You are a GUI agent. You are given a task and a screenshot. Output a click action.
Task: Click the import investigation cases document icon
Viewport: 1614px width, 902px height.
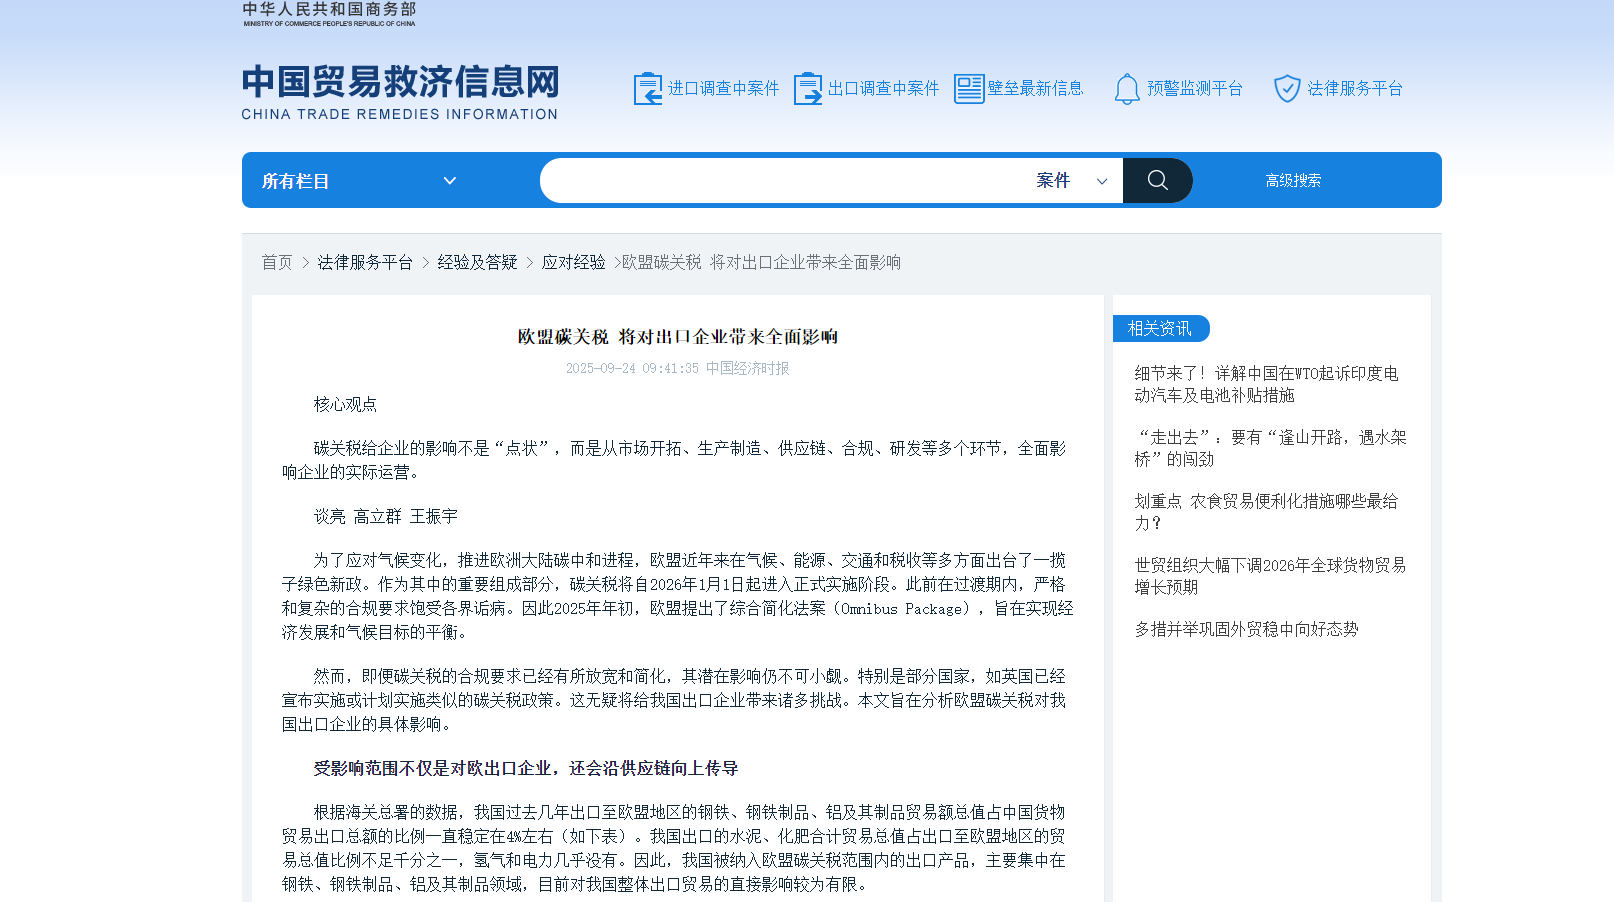[647, 89]
